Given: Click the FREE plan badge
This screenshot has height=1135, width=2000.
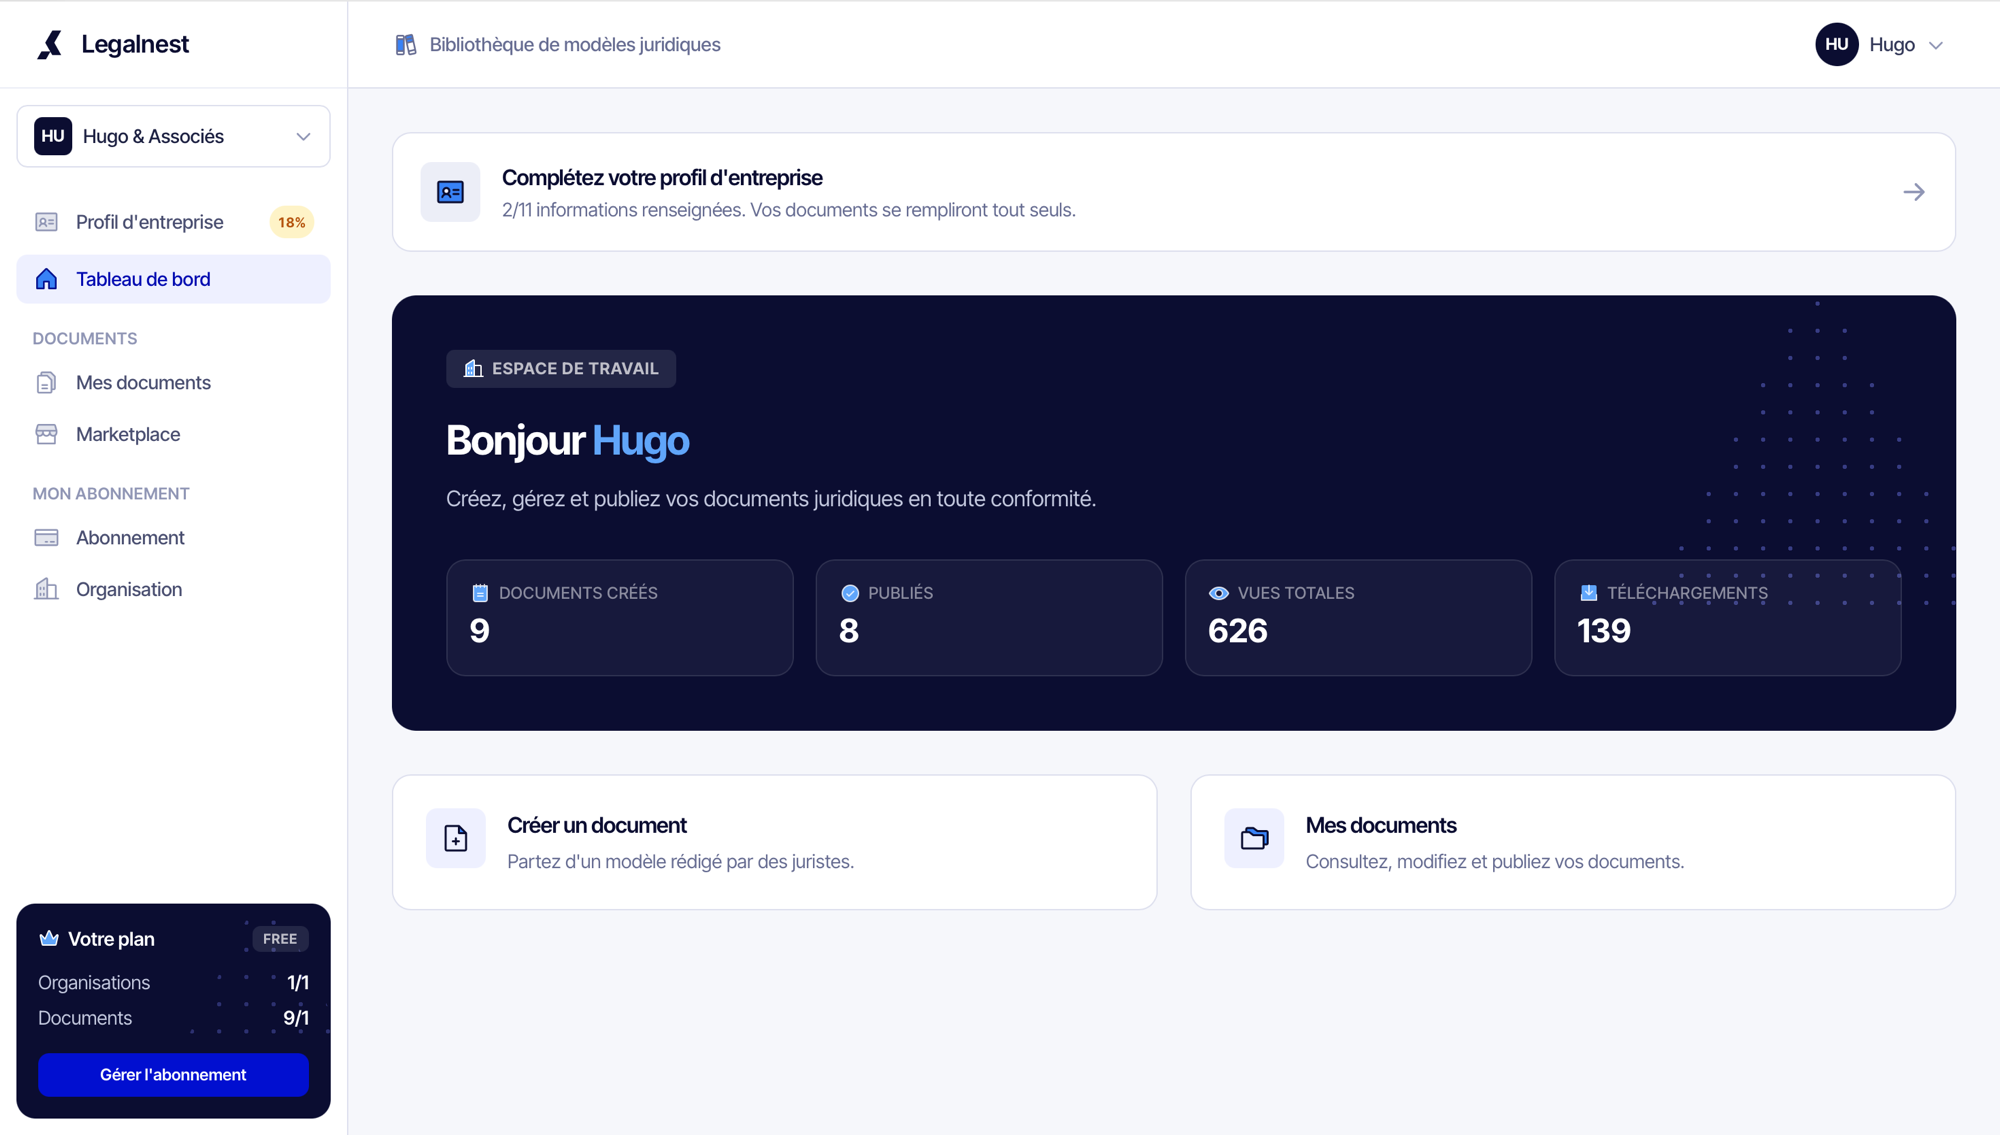Looking at the screenshot, I should pos(280,939).
